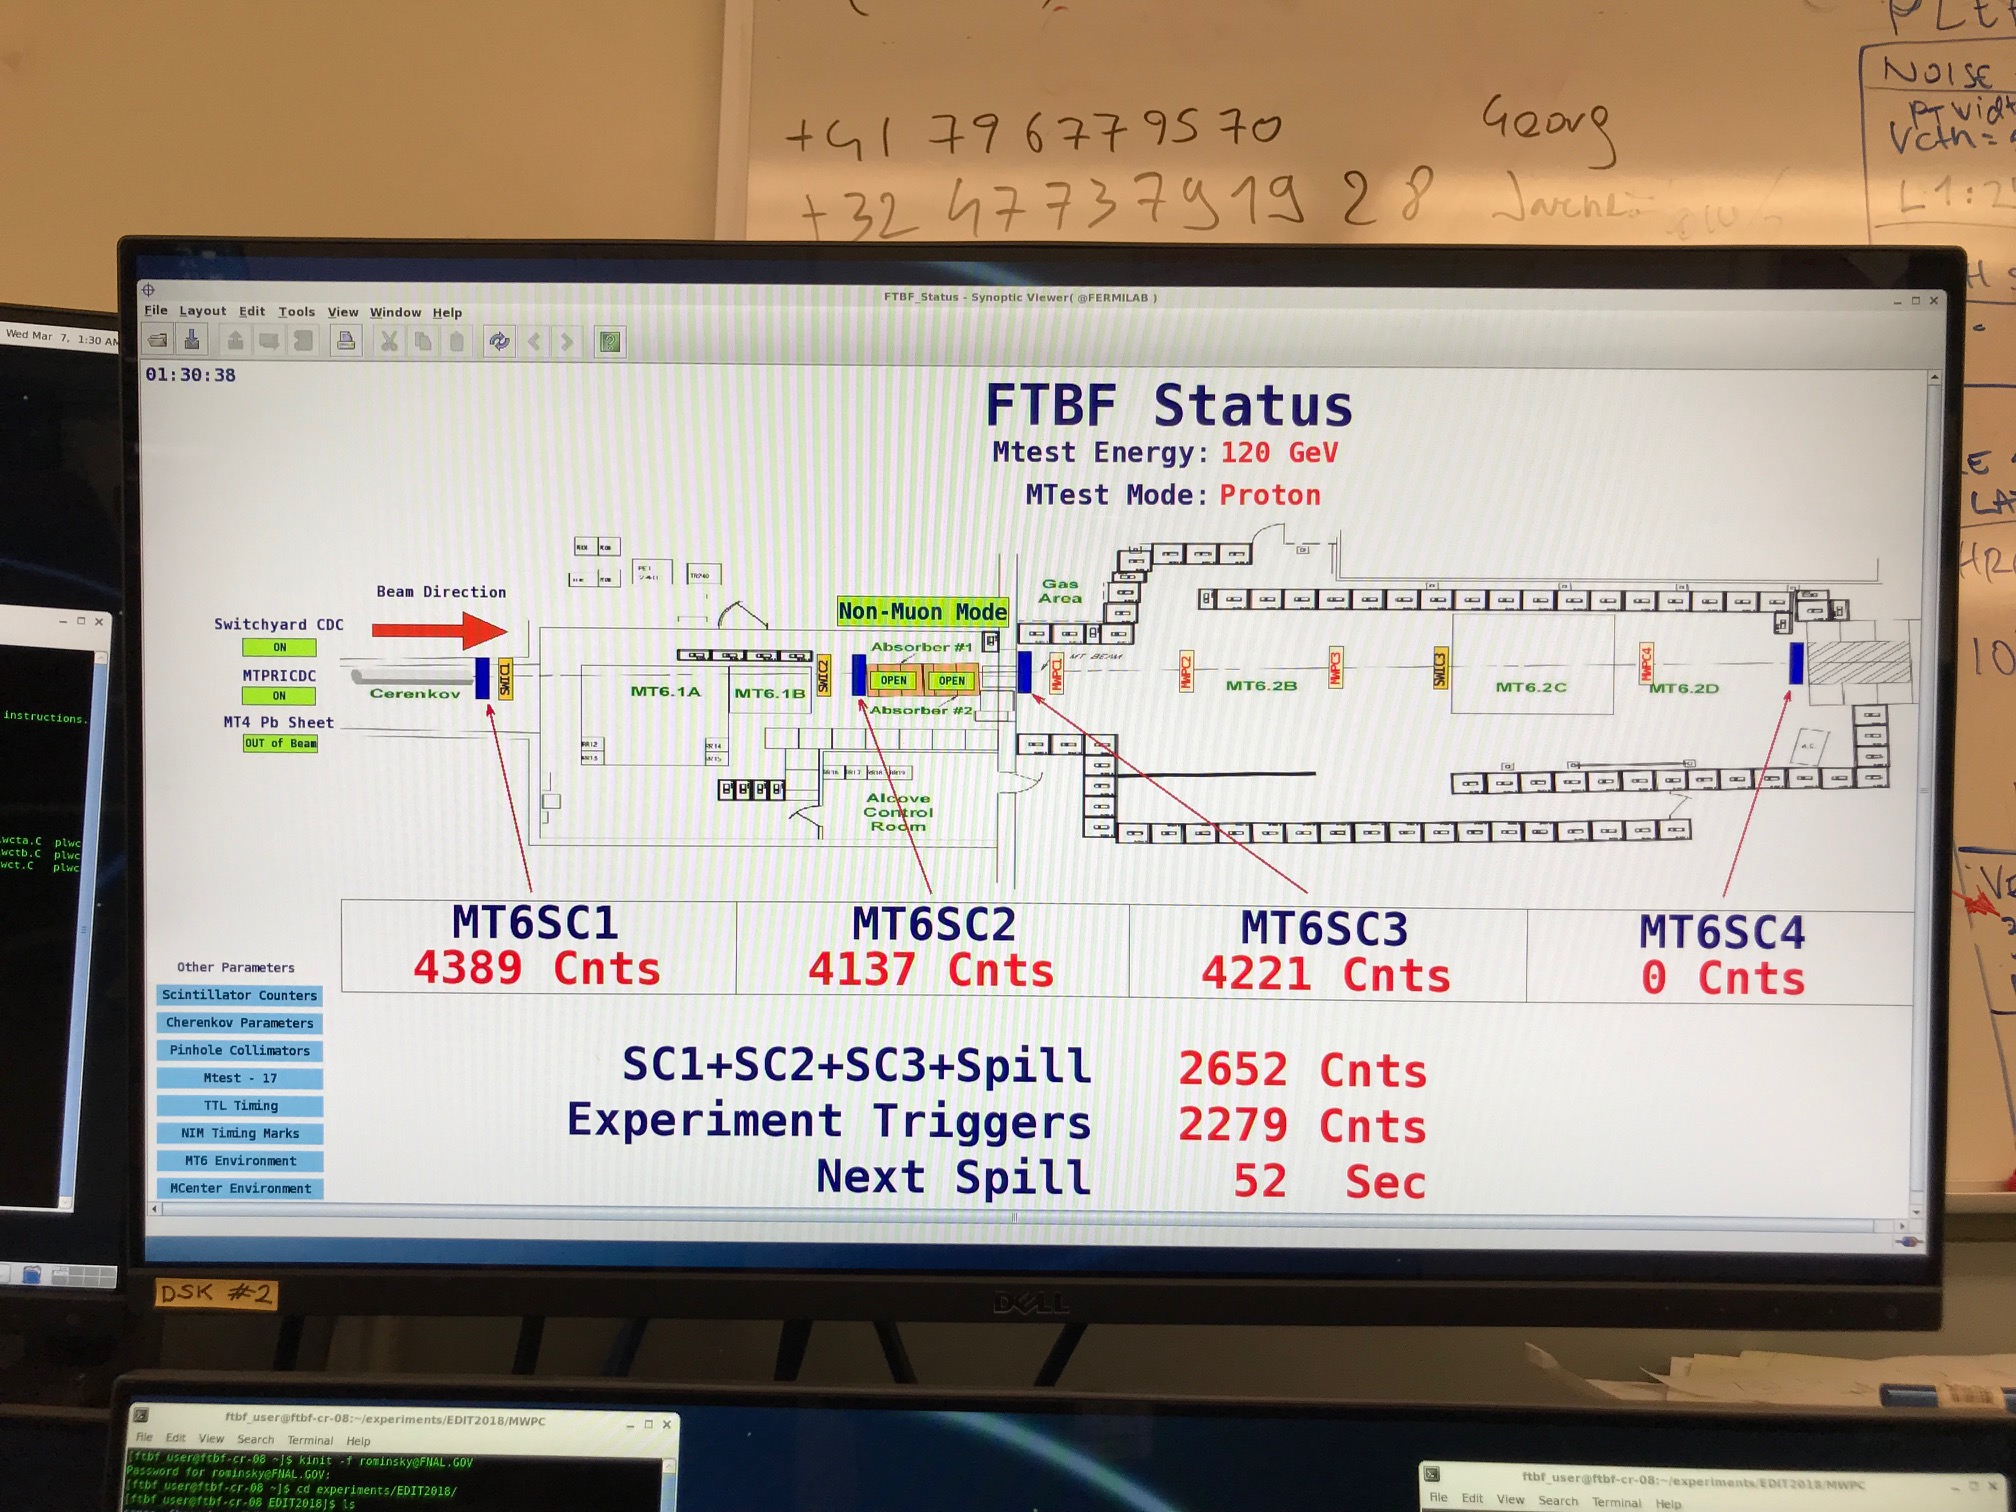Image resolution: width=2016 pixels, height=1512 pixels.
Task: Open the TTL Timing page
Action: click(240, 1106)
